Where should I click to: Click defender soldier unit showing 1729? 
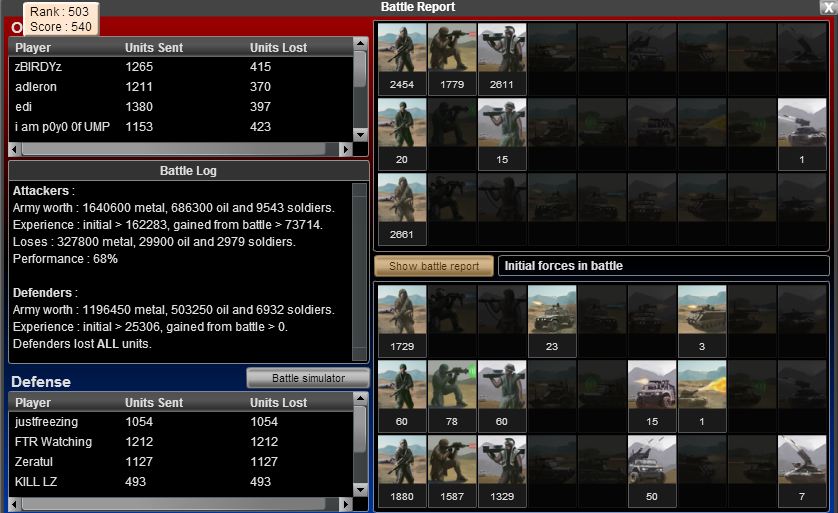tap(402, 321)
